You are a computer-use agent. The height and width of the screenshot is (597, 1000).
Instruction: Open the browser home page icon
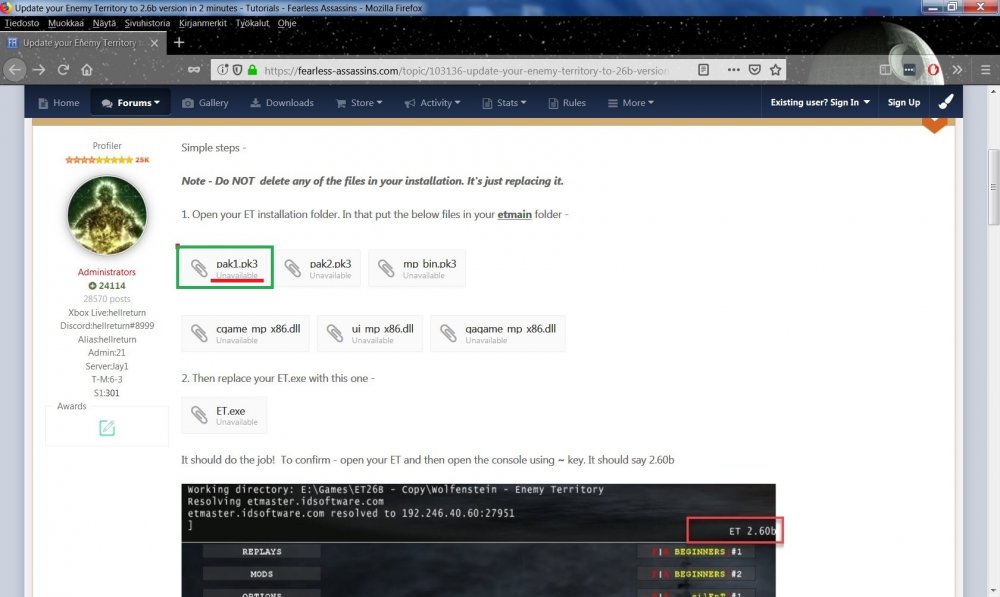pyautogui.click(x=87, y=70)
